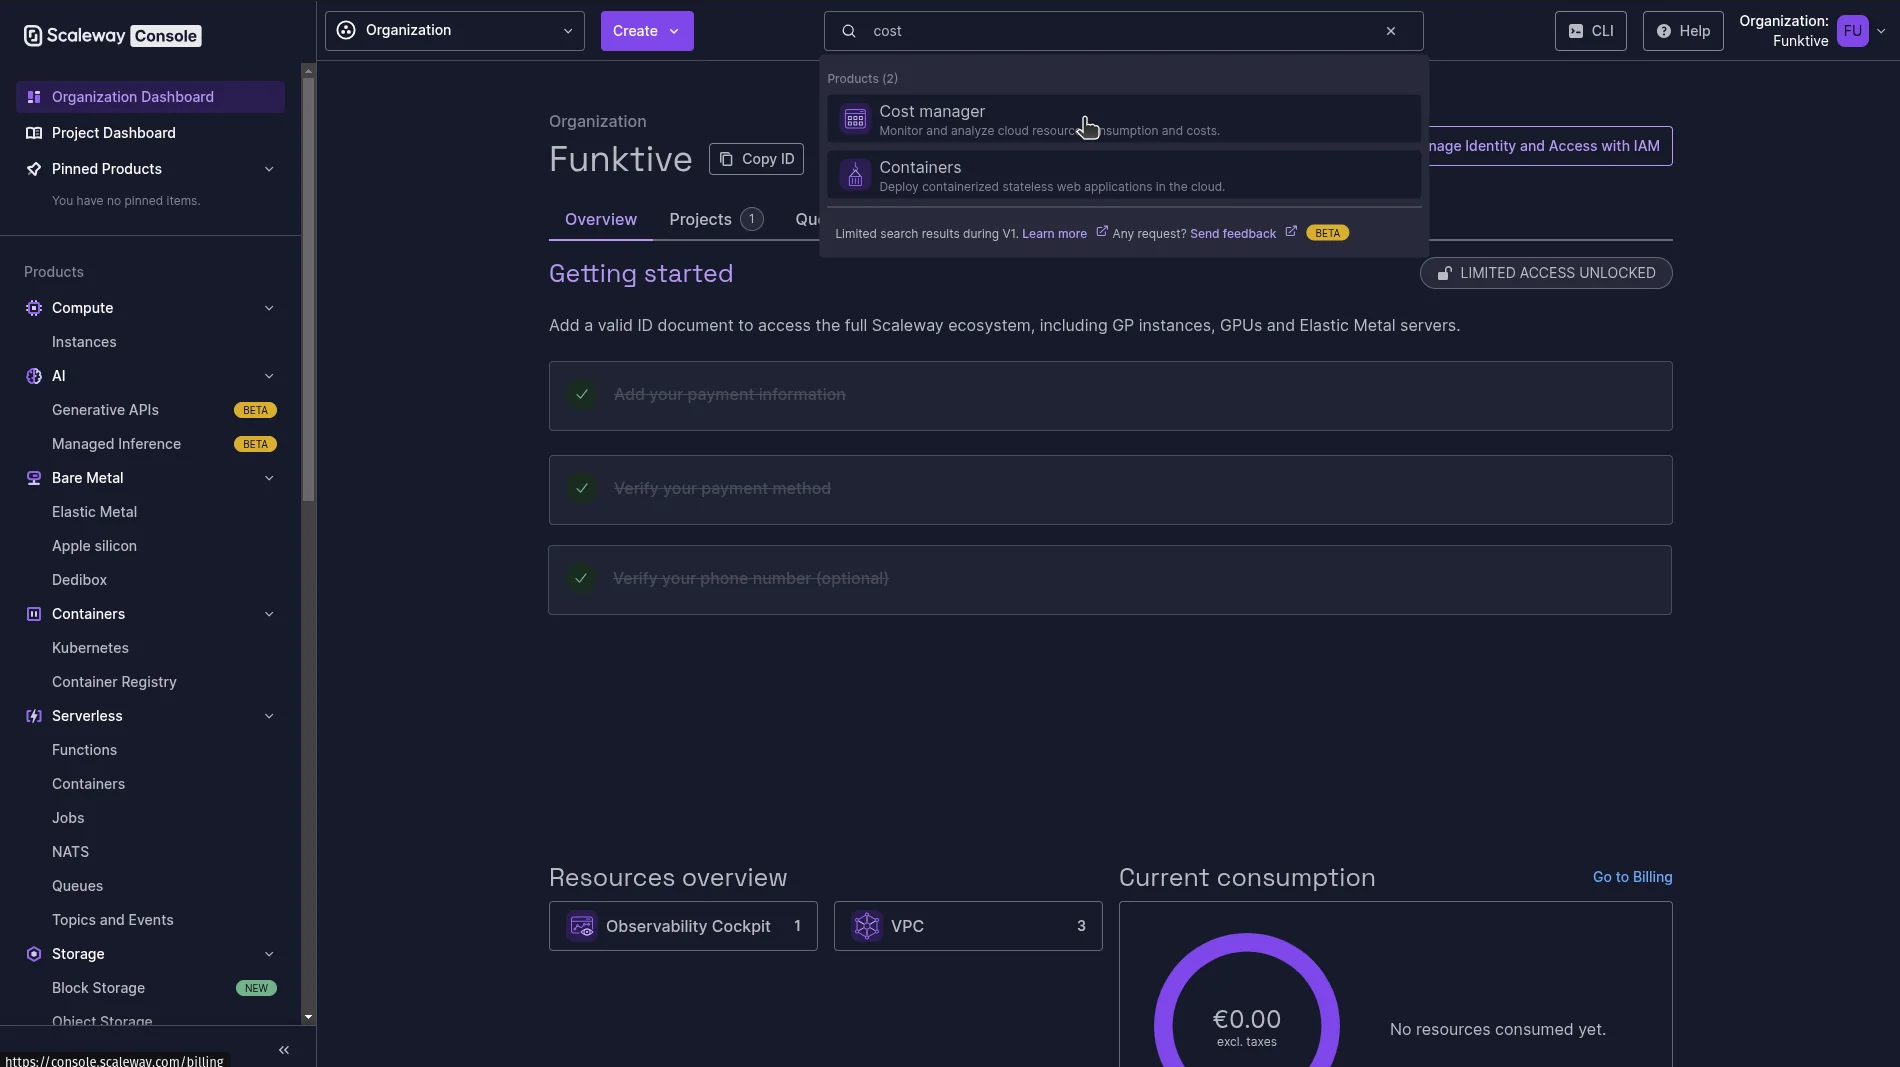Collapse the Serverless section chevron
1900x1067 pixels.
tap(269, 716)
